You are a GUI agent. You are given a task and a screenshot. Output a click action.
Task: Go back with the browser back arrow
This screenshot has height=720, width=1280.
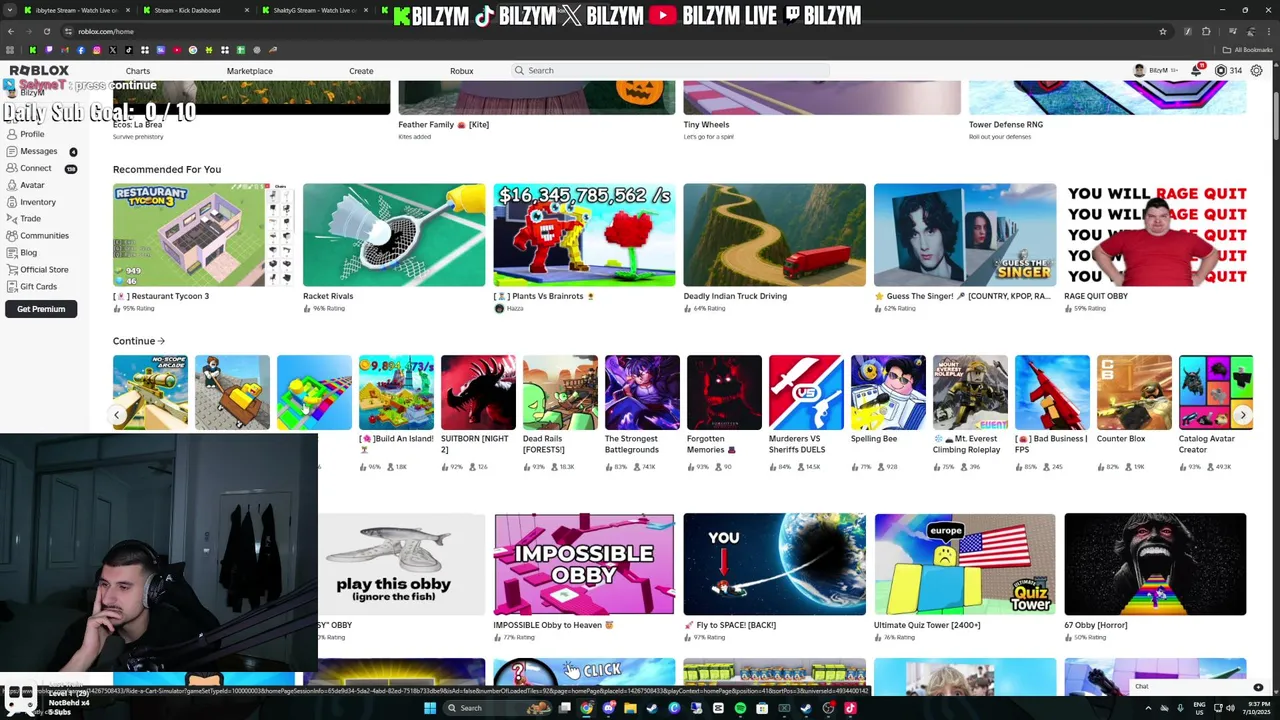click(x=10, y=31)
